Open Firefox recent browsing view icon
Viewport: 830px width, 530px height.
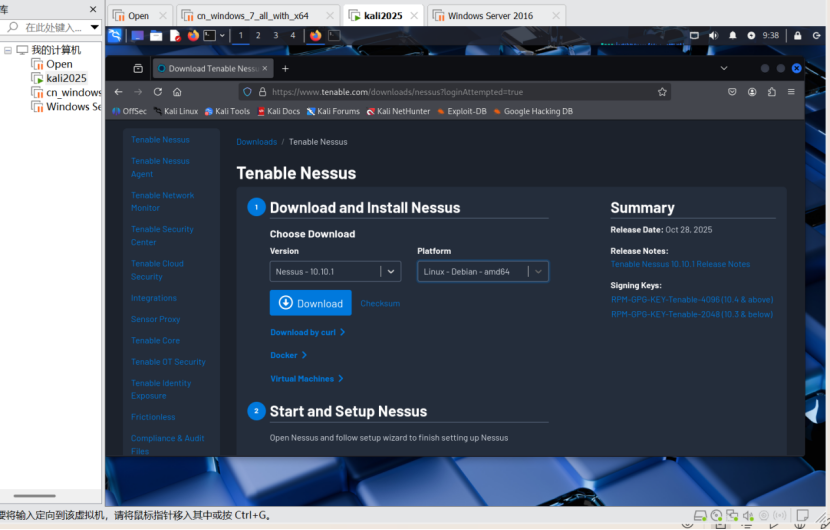[x=138, y=68]
